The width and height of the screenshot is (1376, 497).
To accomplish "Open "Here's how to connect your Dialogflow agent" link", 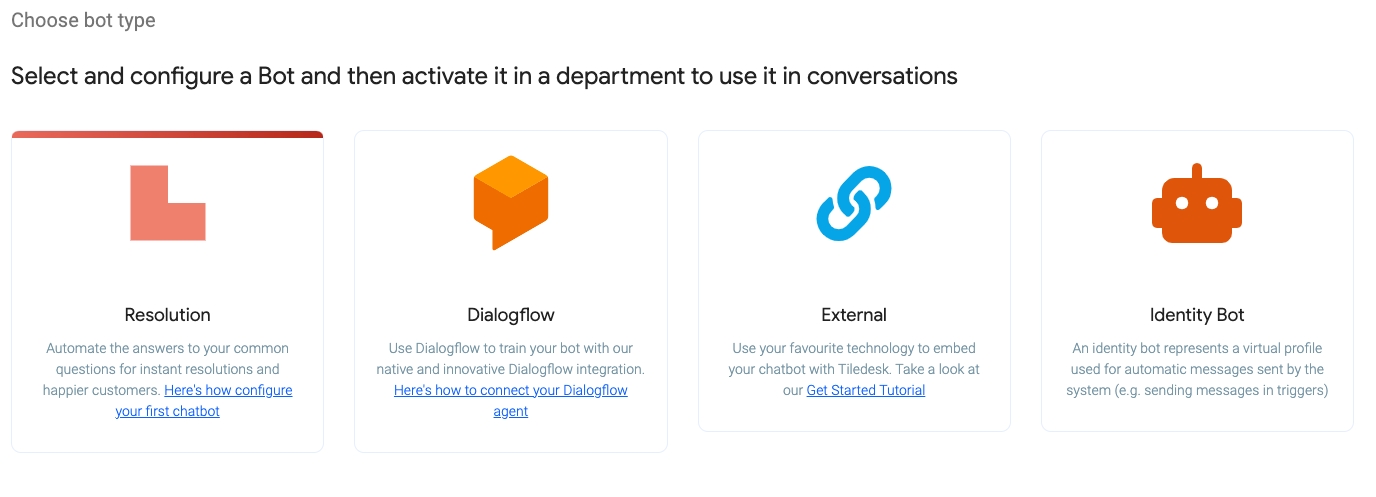I will [510, 390].
